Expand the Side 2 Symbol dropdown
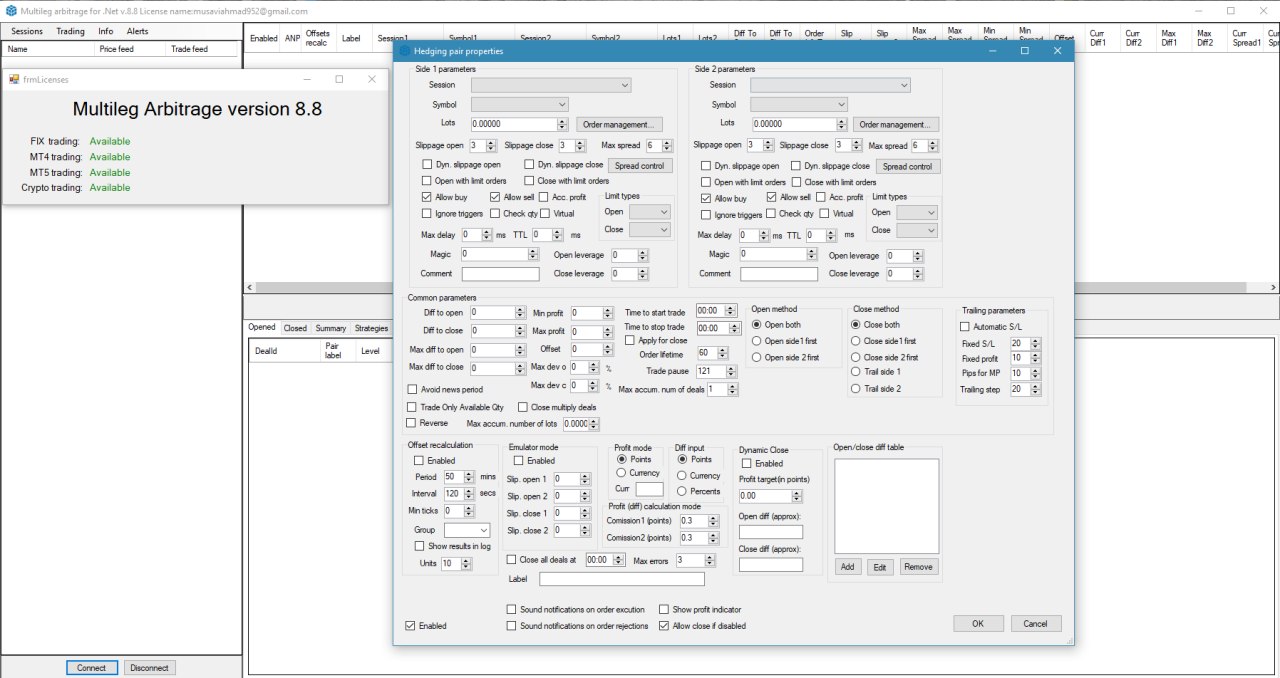The height and width of the screenshot is (678, 1280). tap(799, 104)
